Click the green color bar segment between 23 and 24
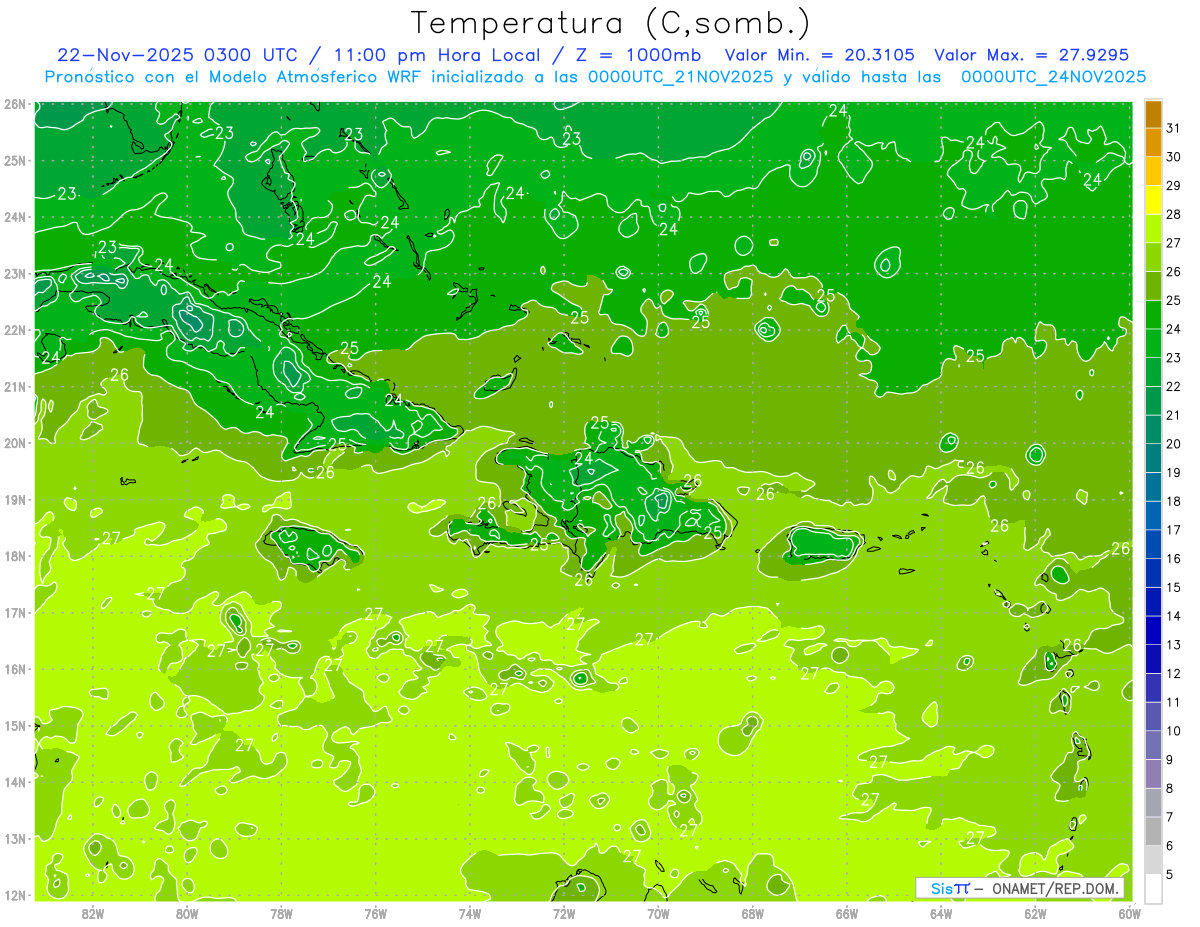This screenshot has width=1200, height=927. pyautogui.click(x=1153, y=343)
